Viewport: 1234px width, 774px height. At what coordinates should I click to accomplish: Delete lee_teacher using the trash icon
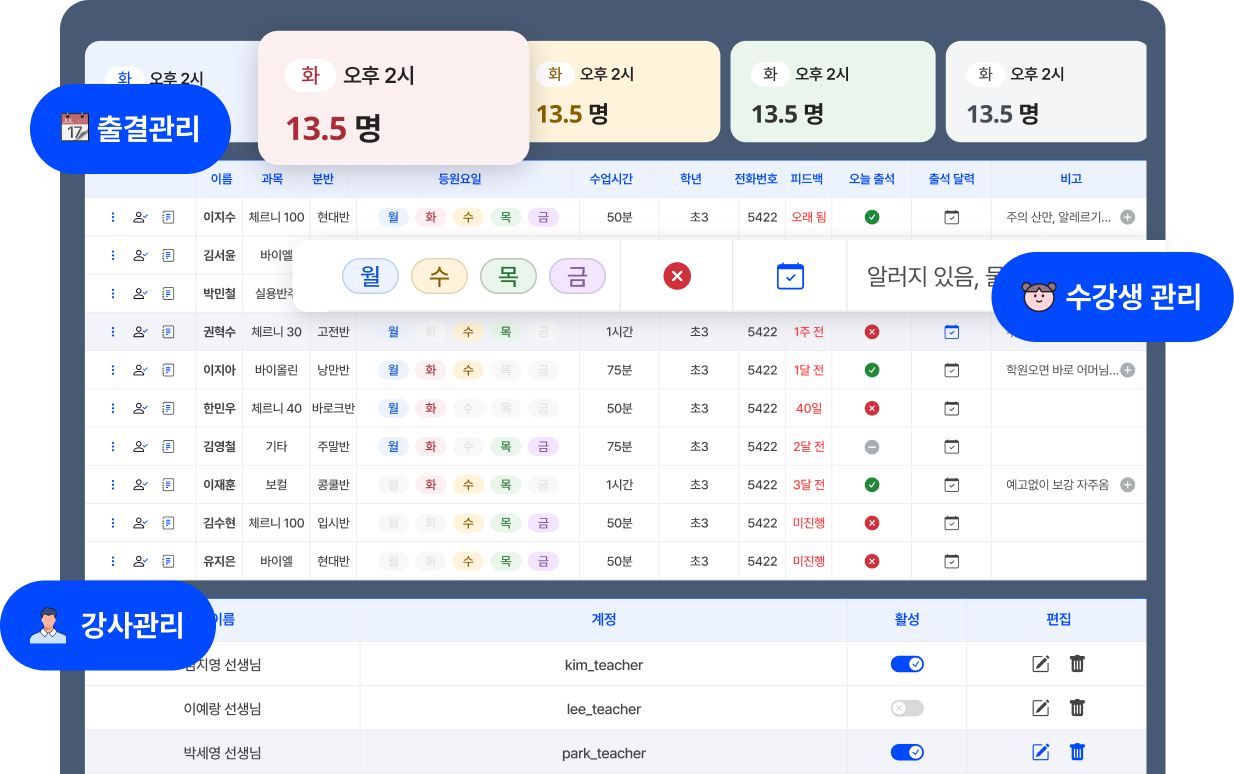pyautogui.click(x=1076, y=708)
